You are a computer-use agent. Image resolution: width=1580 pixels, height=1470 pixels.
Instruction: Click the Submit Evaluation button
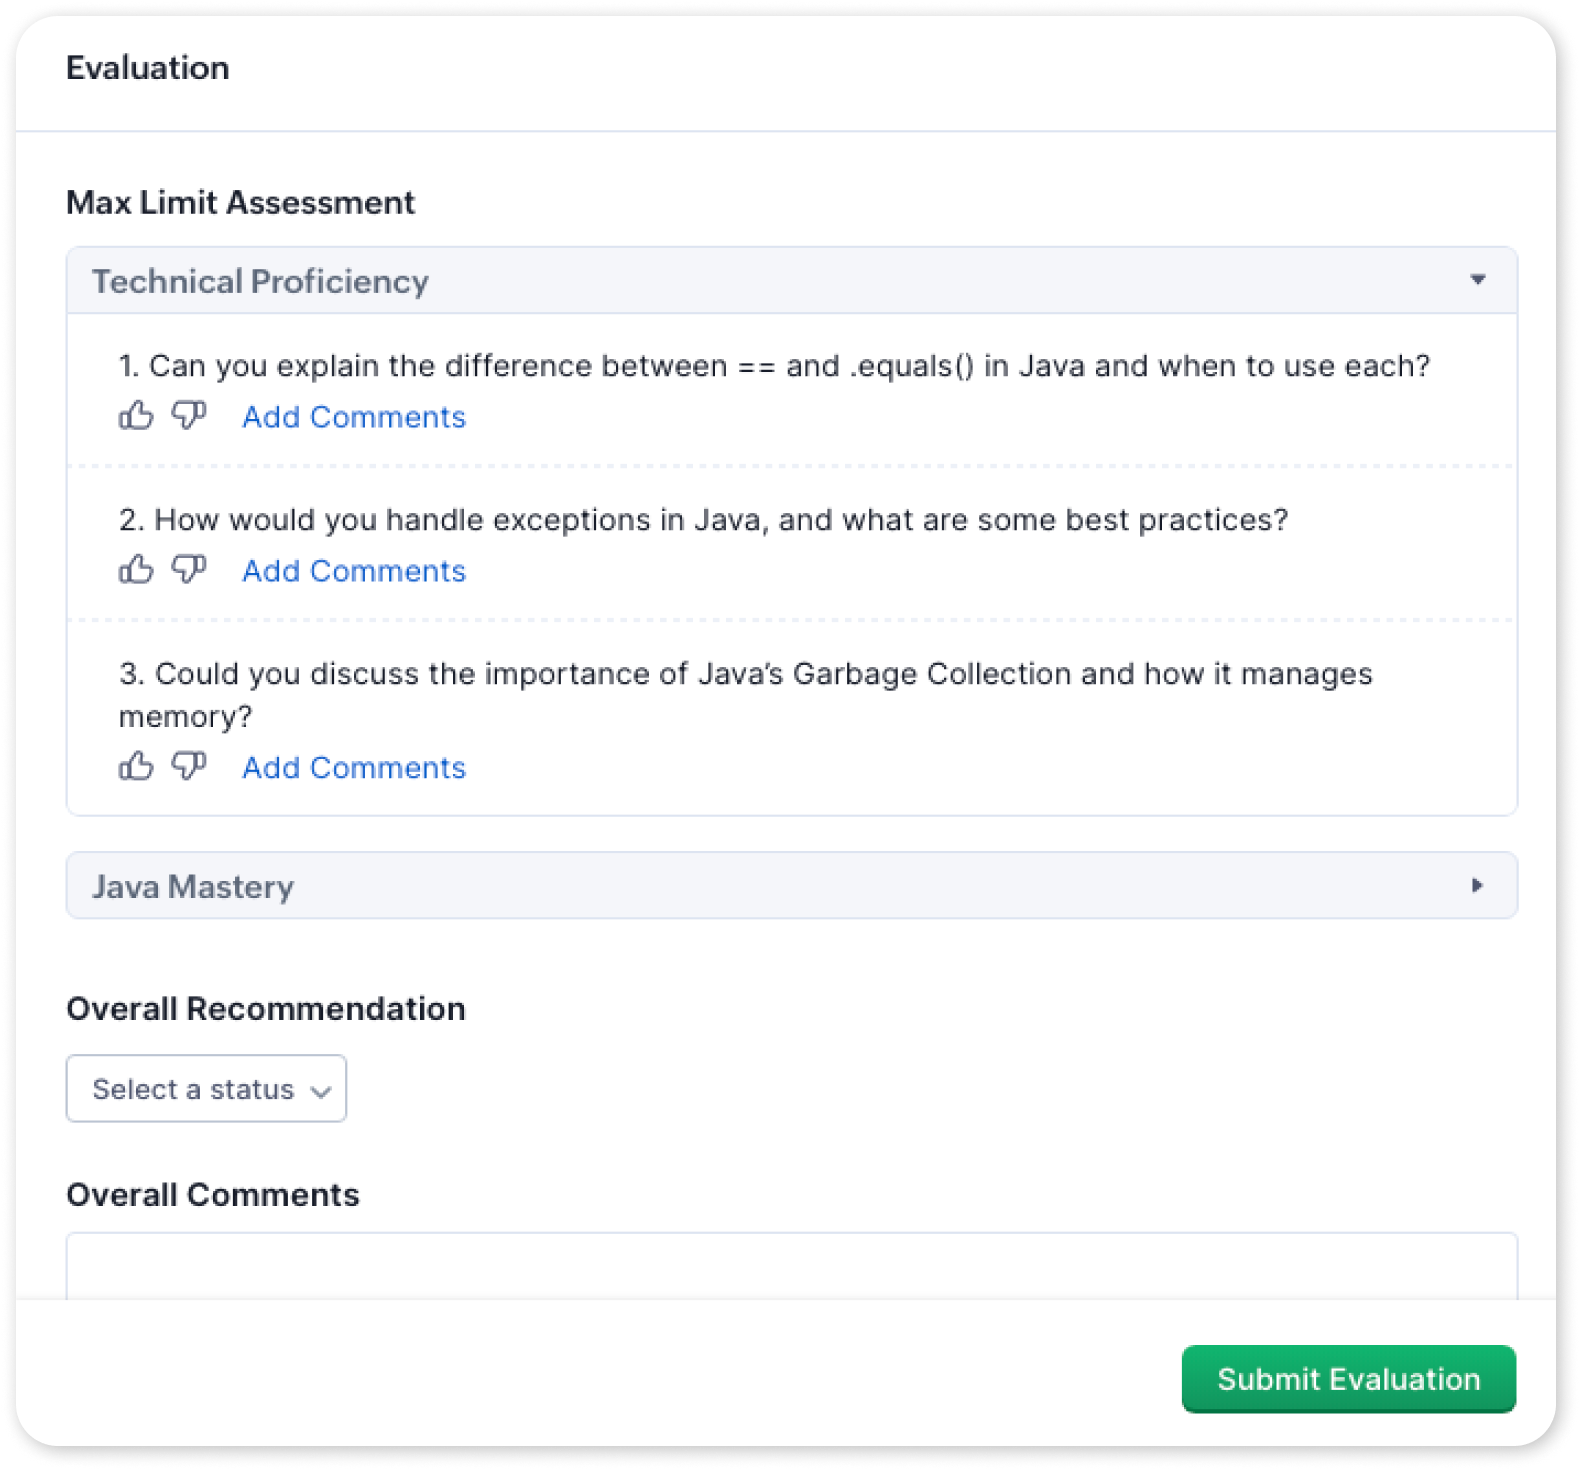click(x=1348, y=1379)
